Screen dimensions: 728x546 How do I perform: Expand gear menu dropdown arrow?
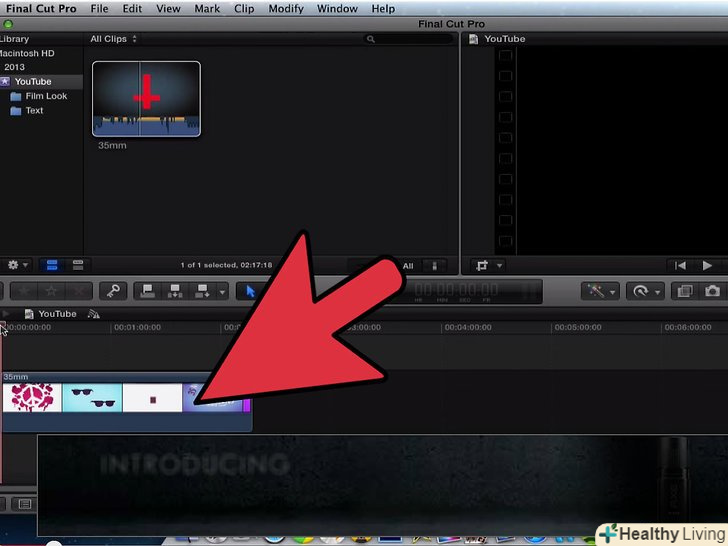coord(26,265)
